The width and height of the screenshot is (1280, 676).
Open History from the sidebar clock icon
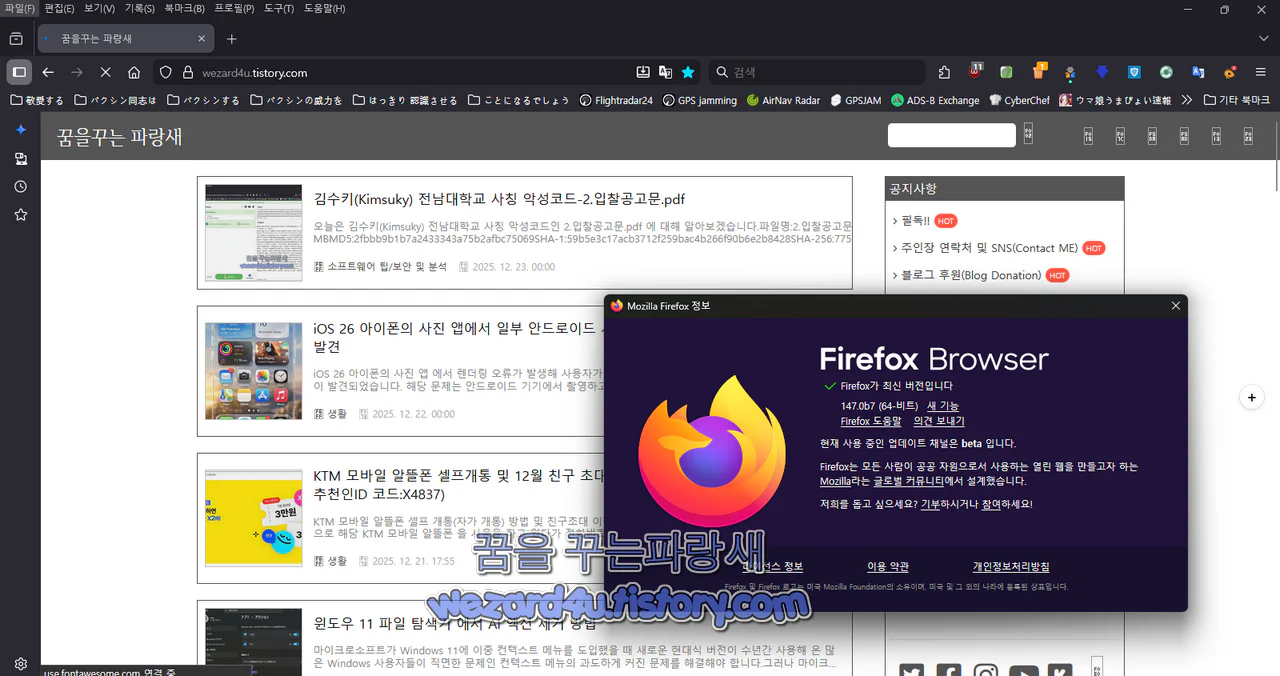pos(20,186)
